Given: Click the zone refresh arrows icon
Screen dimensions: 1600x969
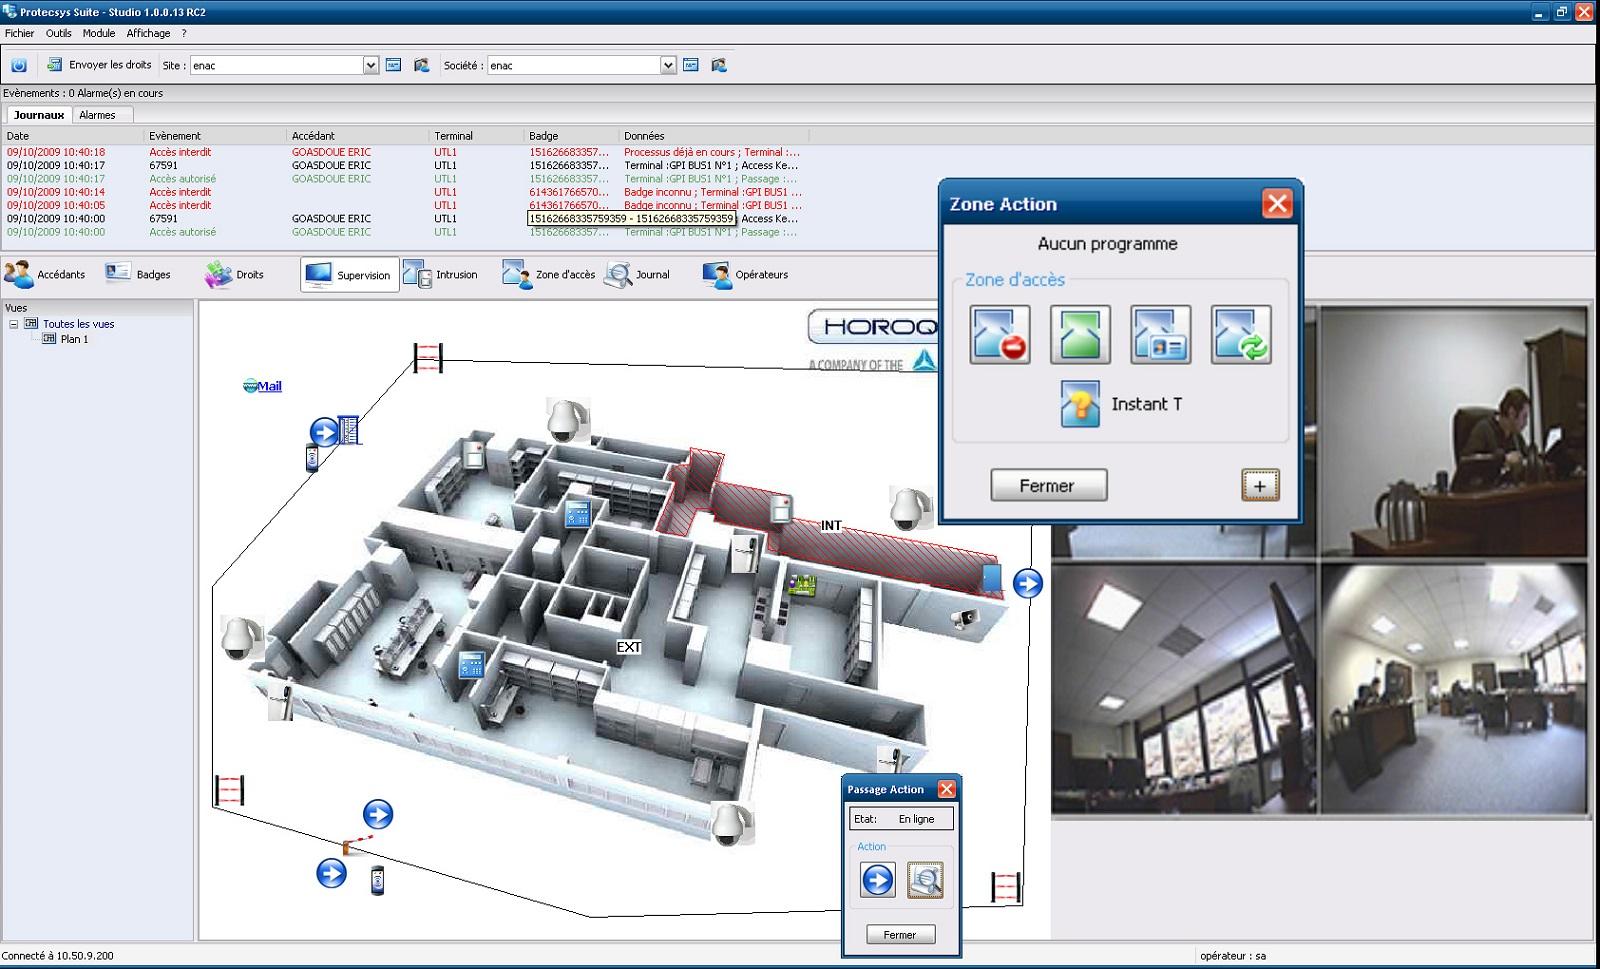Looking at the screenshot, I should click(1240, 334).
